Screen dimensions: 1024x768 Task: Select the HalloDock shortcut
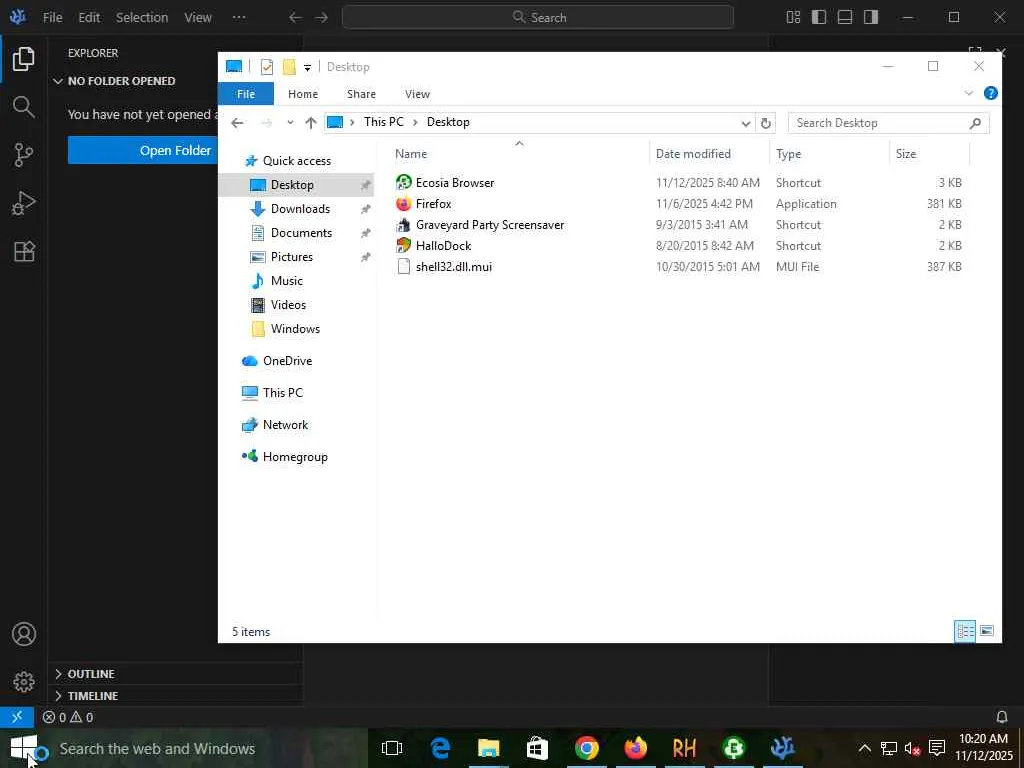(x=443, y=246)
